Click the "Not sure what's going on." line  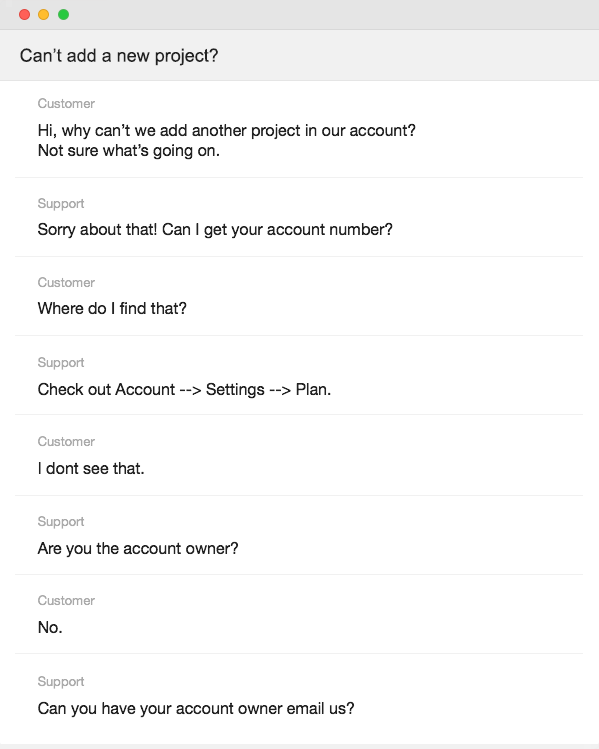point(128,151)
